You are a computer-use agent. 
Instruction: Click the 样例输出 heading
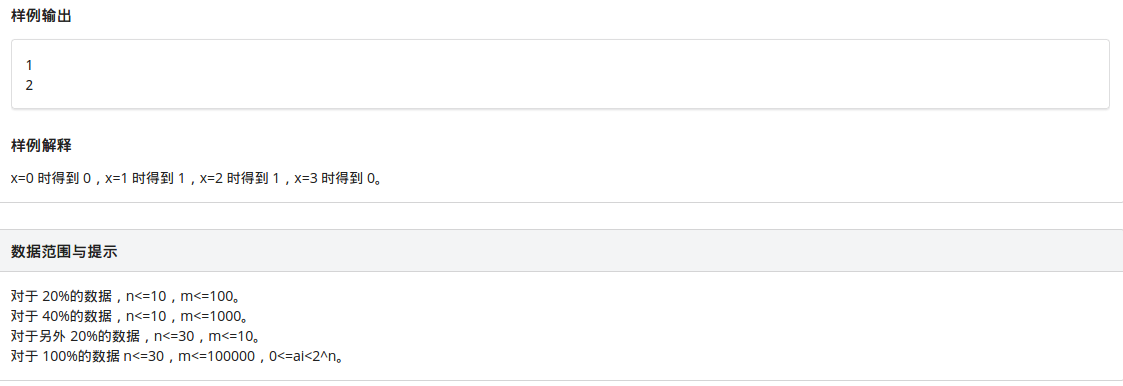coord(41,16)
